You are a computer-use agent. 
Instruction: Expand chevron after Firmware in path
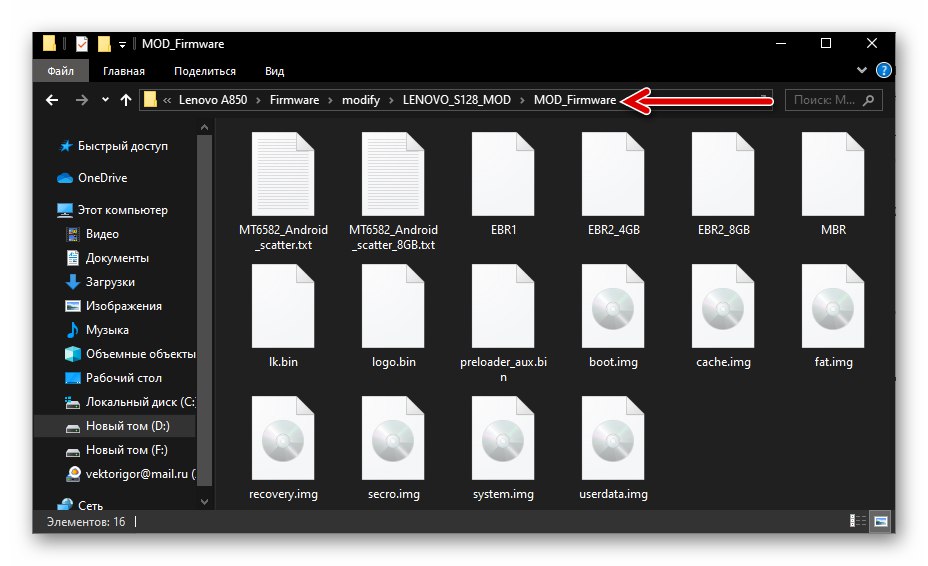330,100
